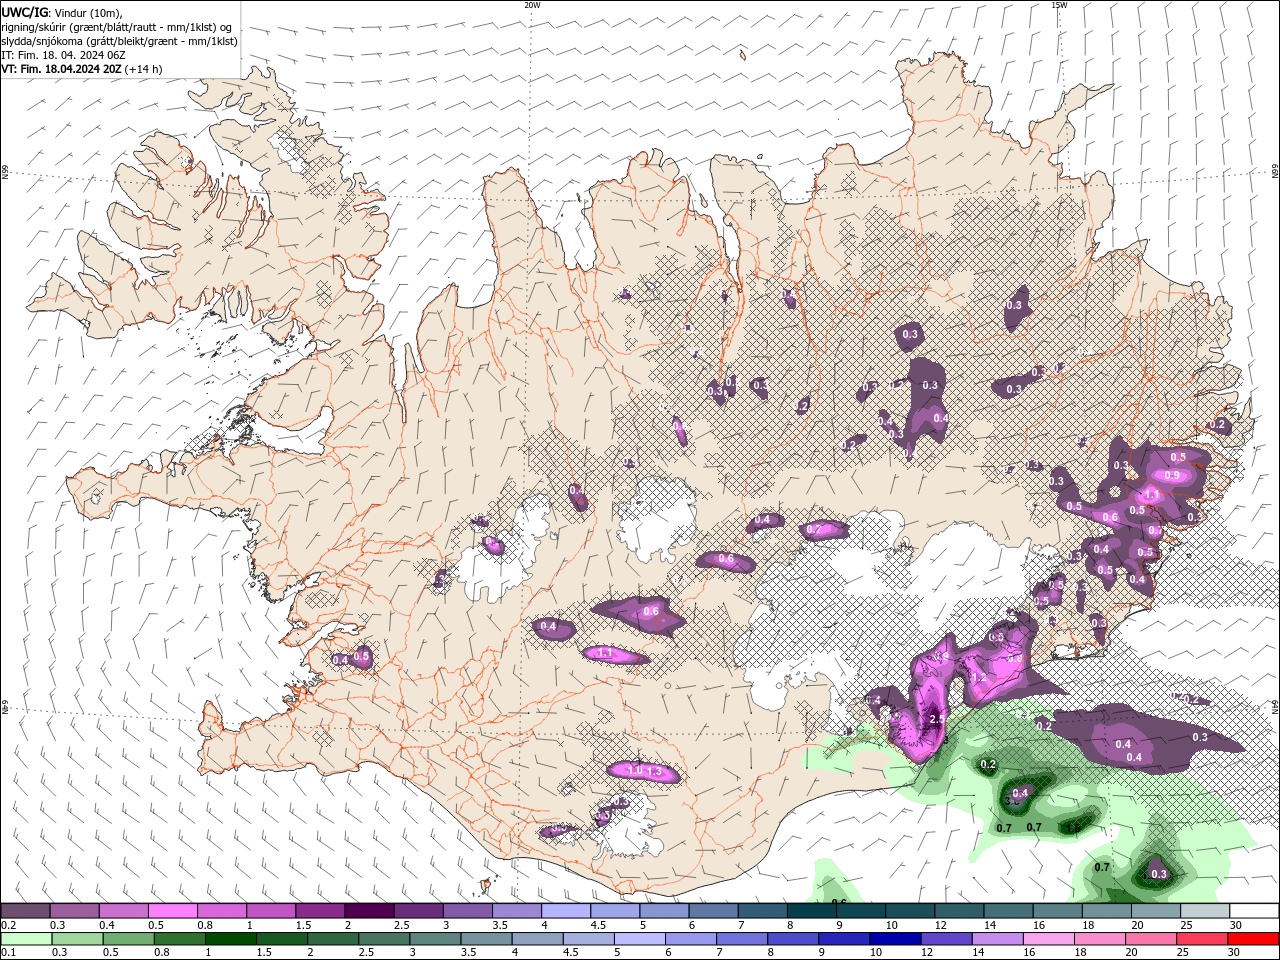The width and height of the screenshot is (1280, 960).
Task: Select dark teal 8 swatch in upper scale
Action: pos(812,911)
